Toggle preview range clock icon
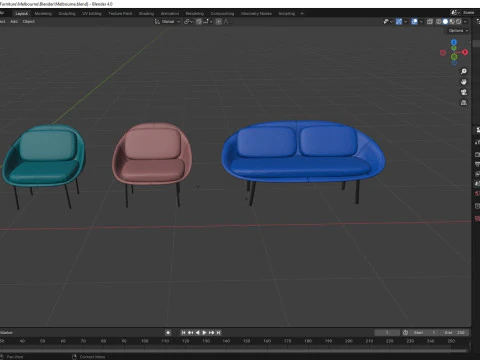 pyautogui.click(x=405, y=333)
